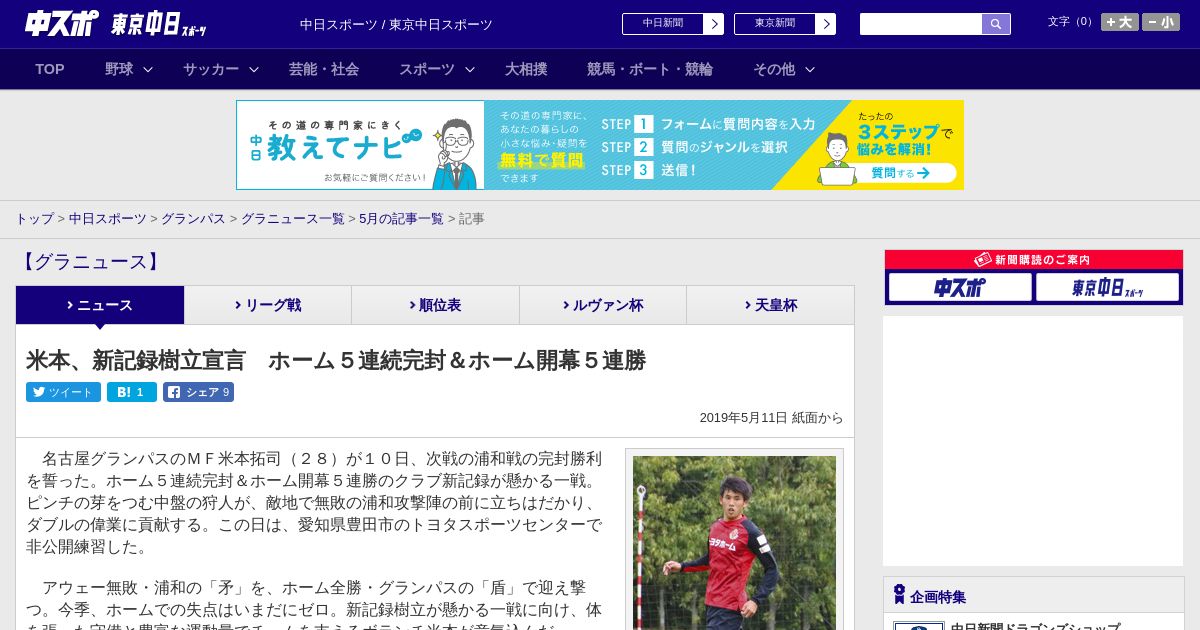Switch to the リーグ戦 tab

[268, 305]
